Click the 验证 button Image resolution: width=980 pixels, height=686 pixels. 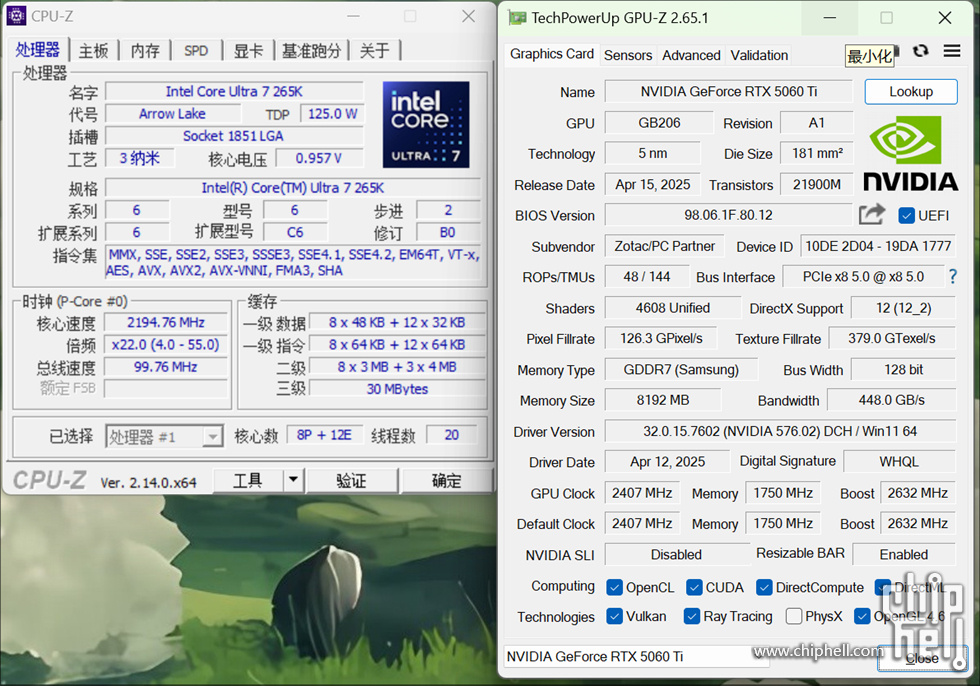(351, 480)
